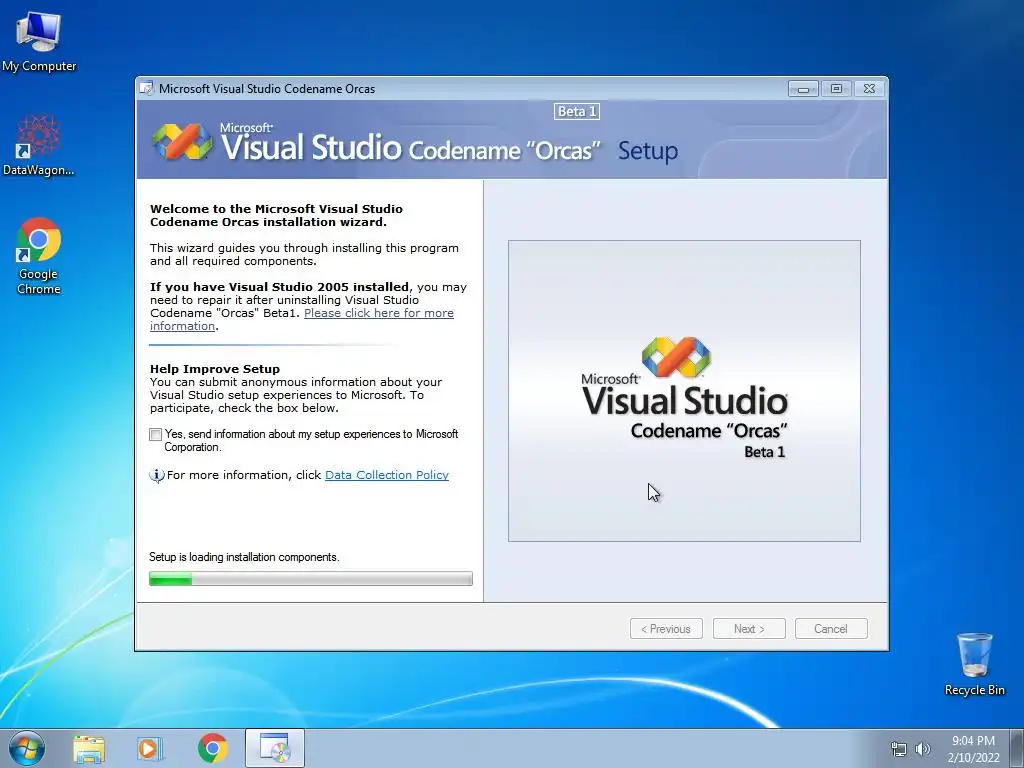
Task: Click the 'Welcome to the Microsoft Visual Studio' heading
Action: (x=276, y=216)
